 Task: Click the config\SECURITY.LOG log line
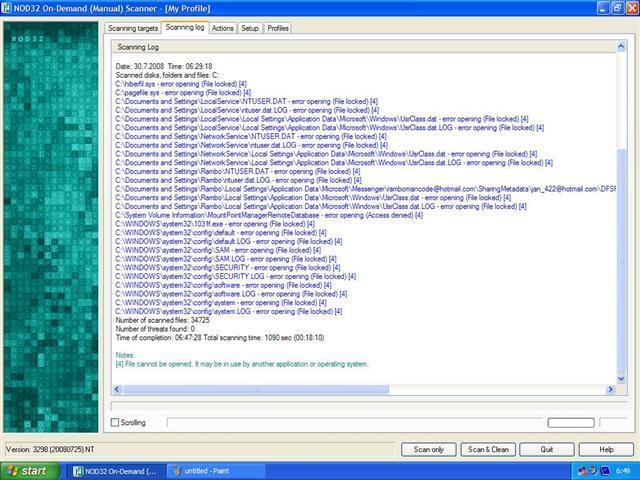coord(236,276)
